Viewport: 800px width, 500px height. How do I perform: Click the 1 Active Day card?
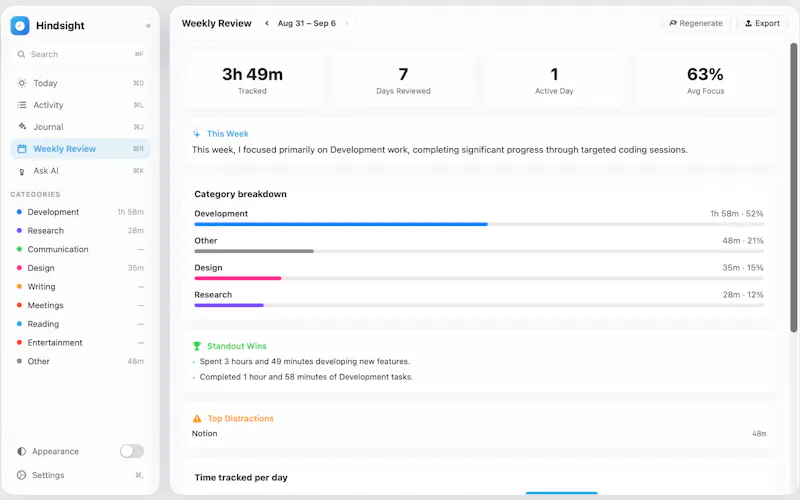point(554,80)
